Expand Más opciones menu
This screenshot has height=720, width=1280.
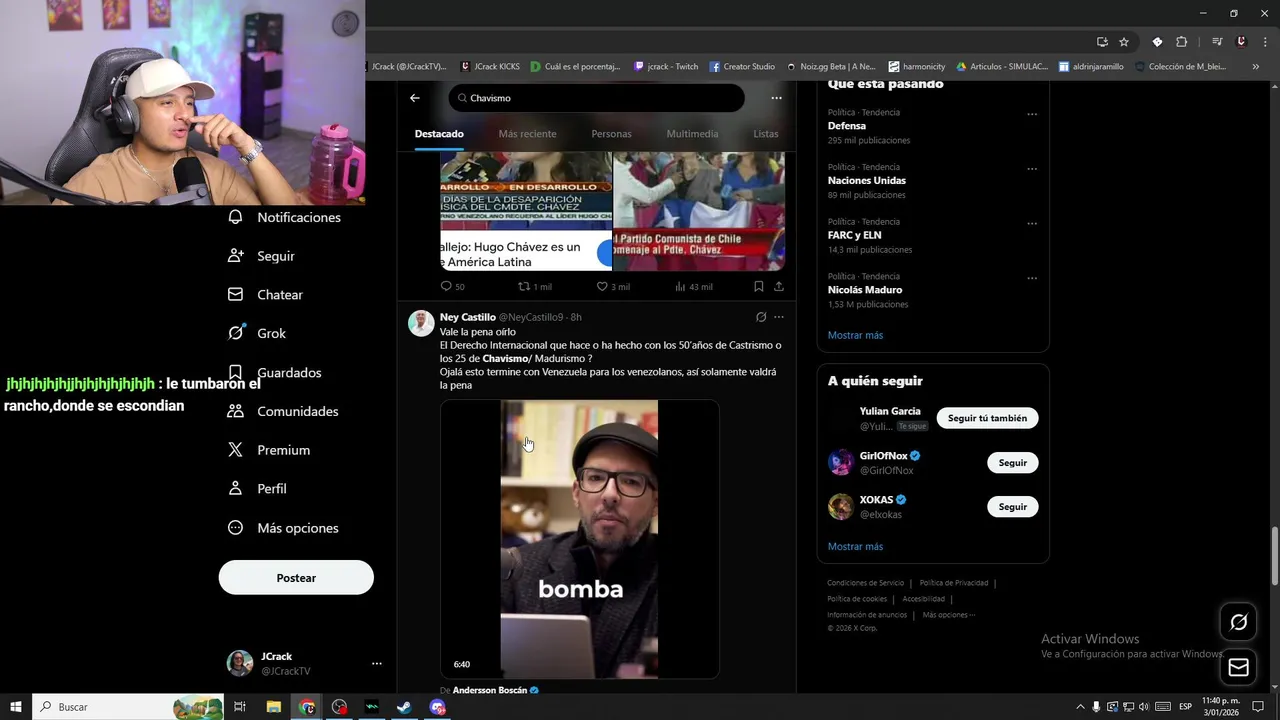(284, 528)
